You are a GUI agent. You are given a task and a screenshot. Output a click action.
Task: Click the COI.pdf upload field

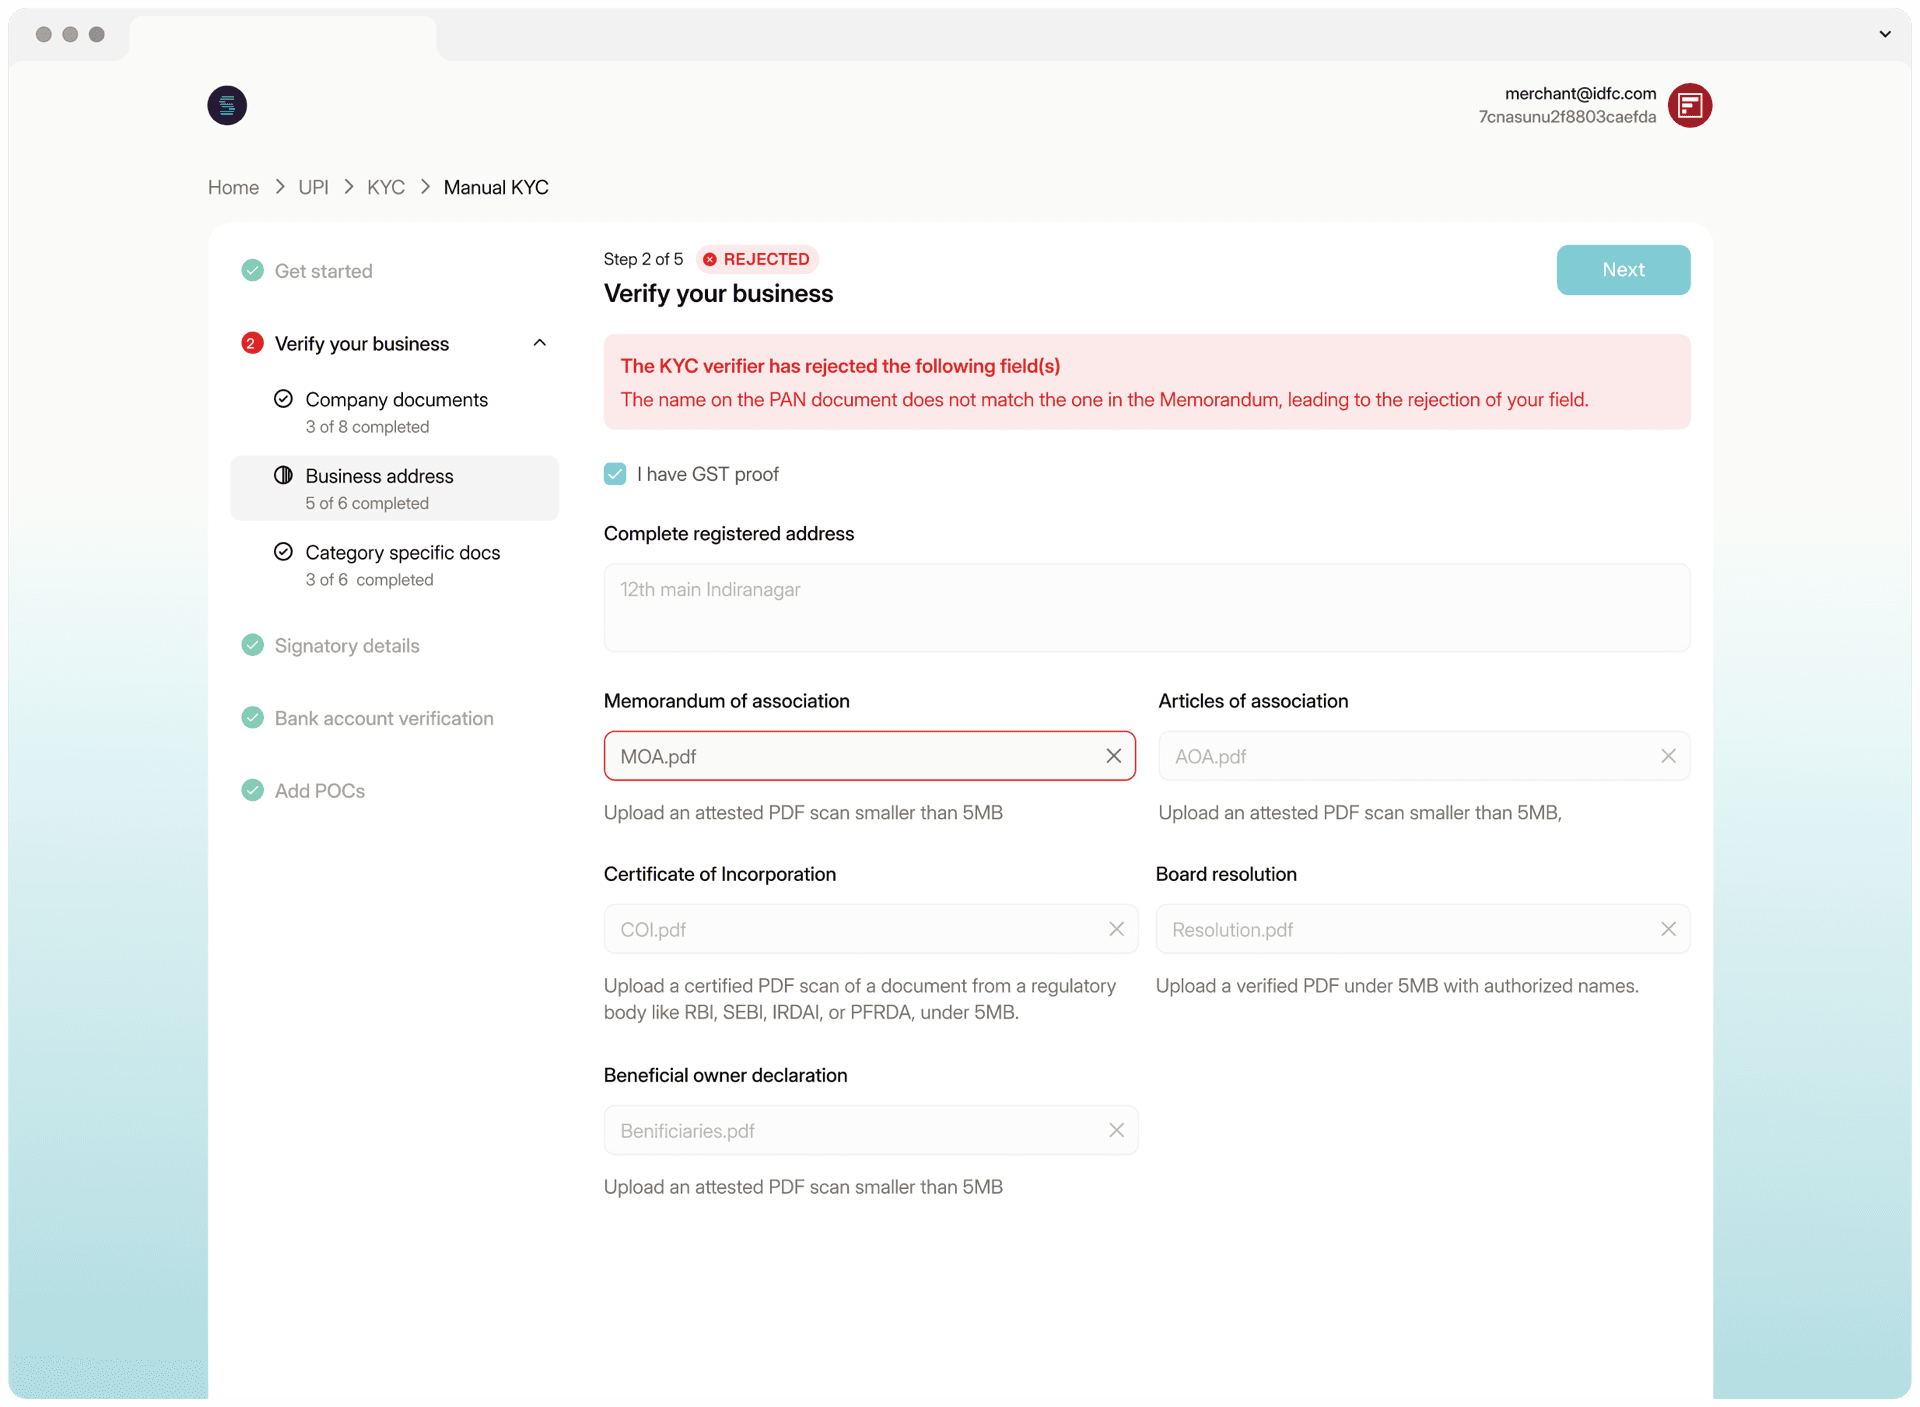pyautogui.click(x=871, y=929)
